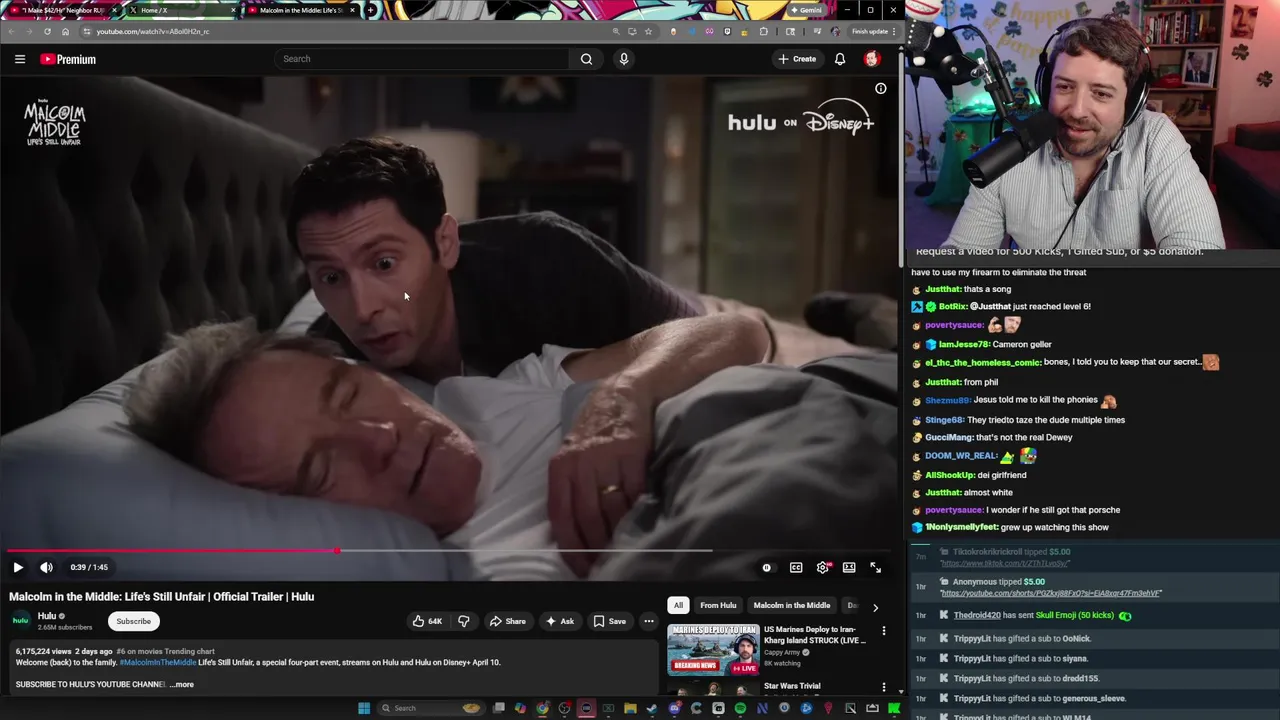Open Chrome from the taskbar
The height and width of the screenshot is (720, 1280).
tap(542, 708)
